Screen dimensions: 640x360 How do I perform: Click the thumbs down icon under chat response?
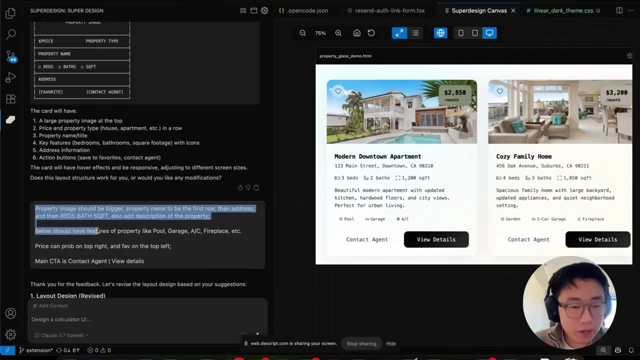248,188
